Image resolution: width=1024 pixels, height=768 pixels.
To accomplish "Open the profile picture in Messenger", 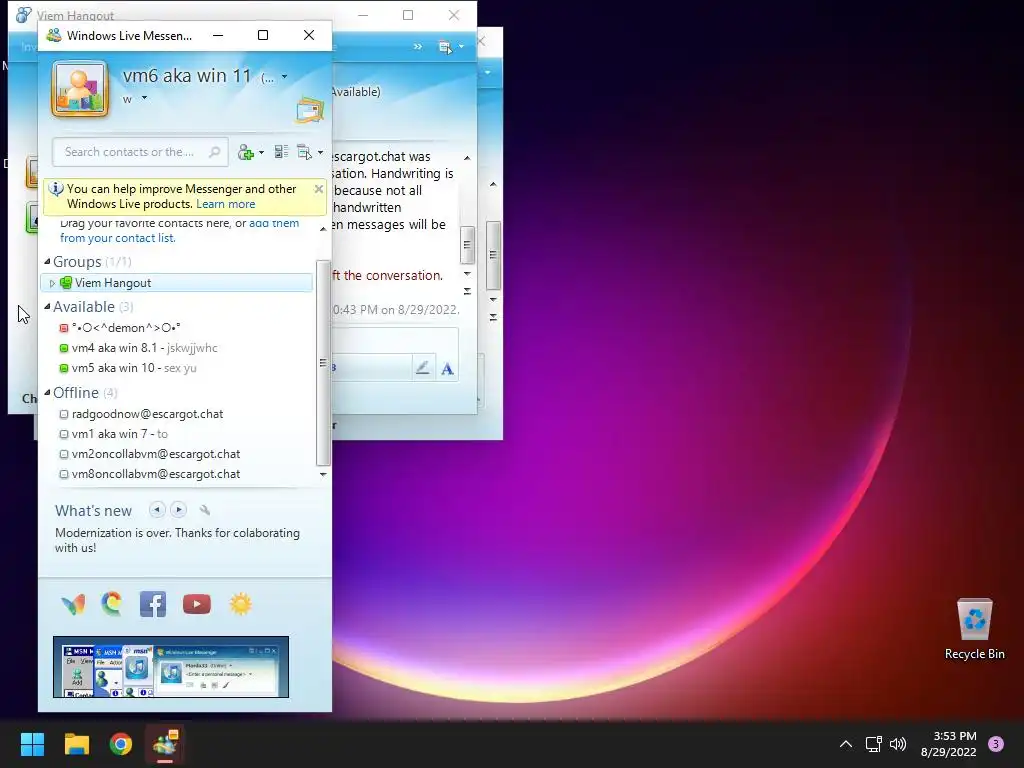I will point(80,89).
